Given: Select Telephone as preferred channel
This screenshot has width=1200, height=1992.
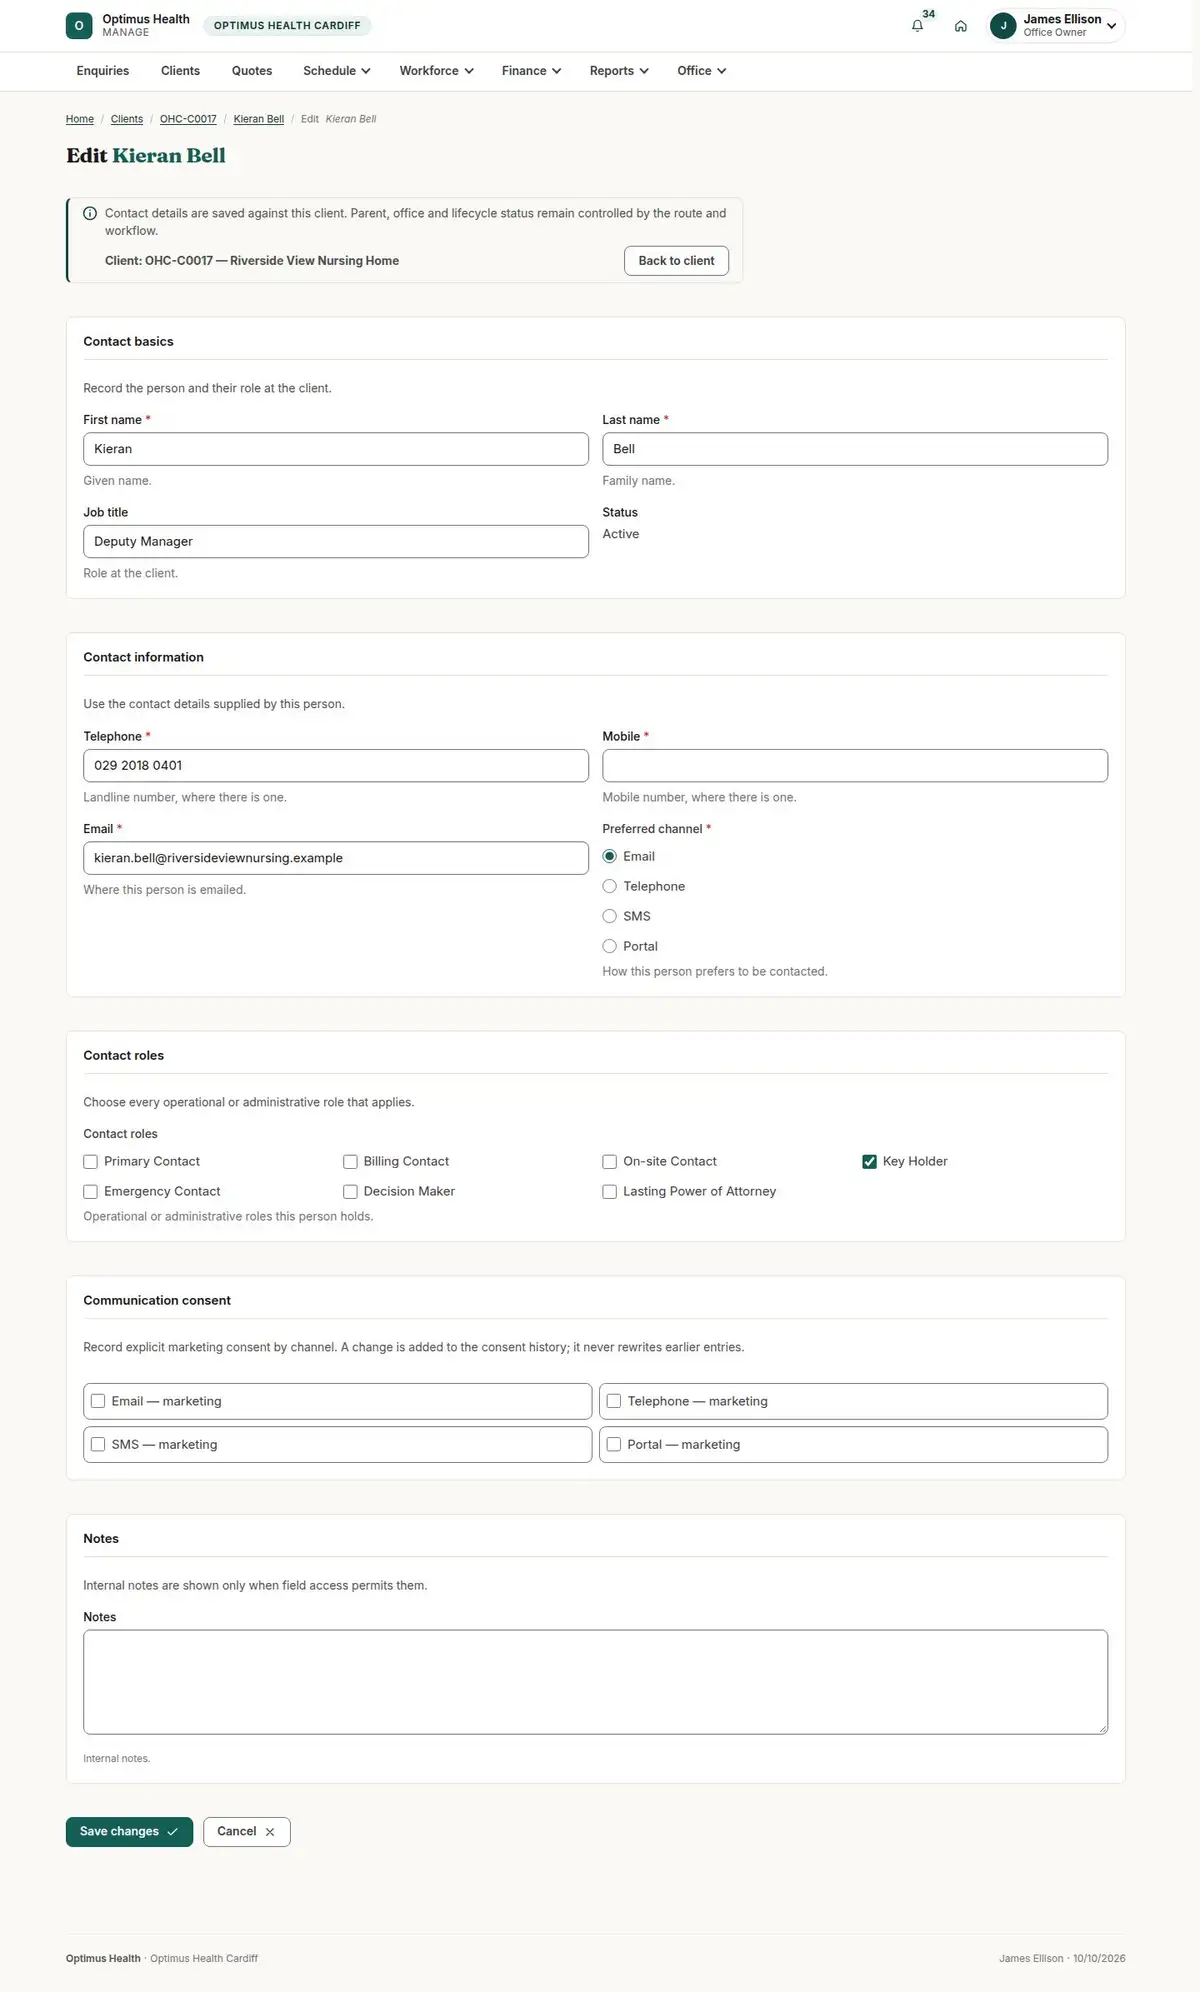Looking at the screenshot, I should (x=610, y=886).
